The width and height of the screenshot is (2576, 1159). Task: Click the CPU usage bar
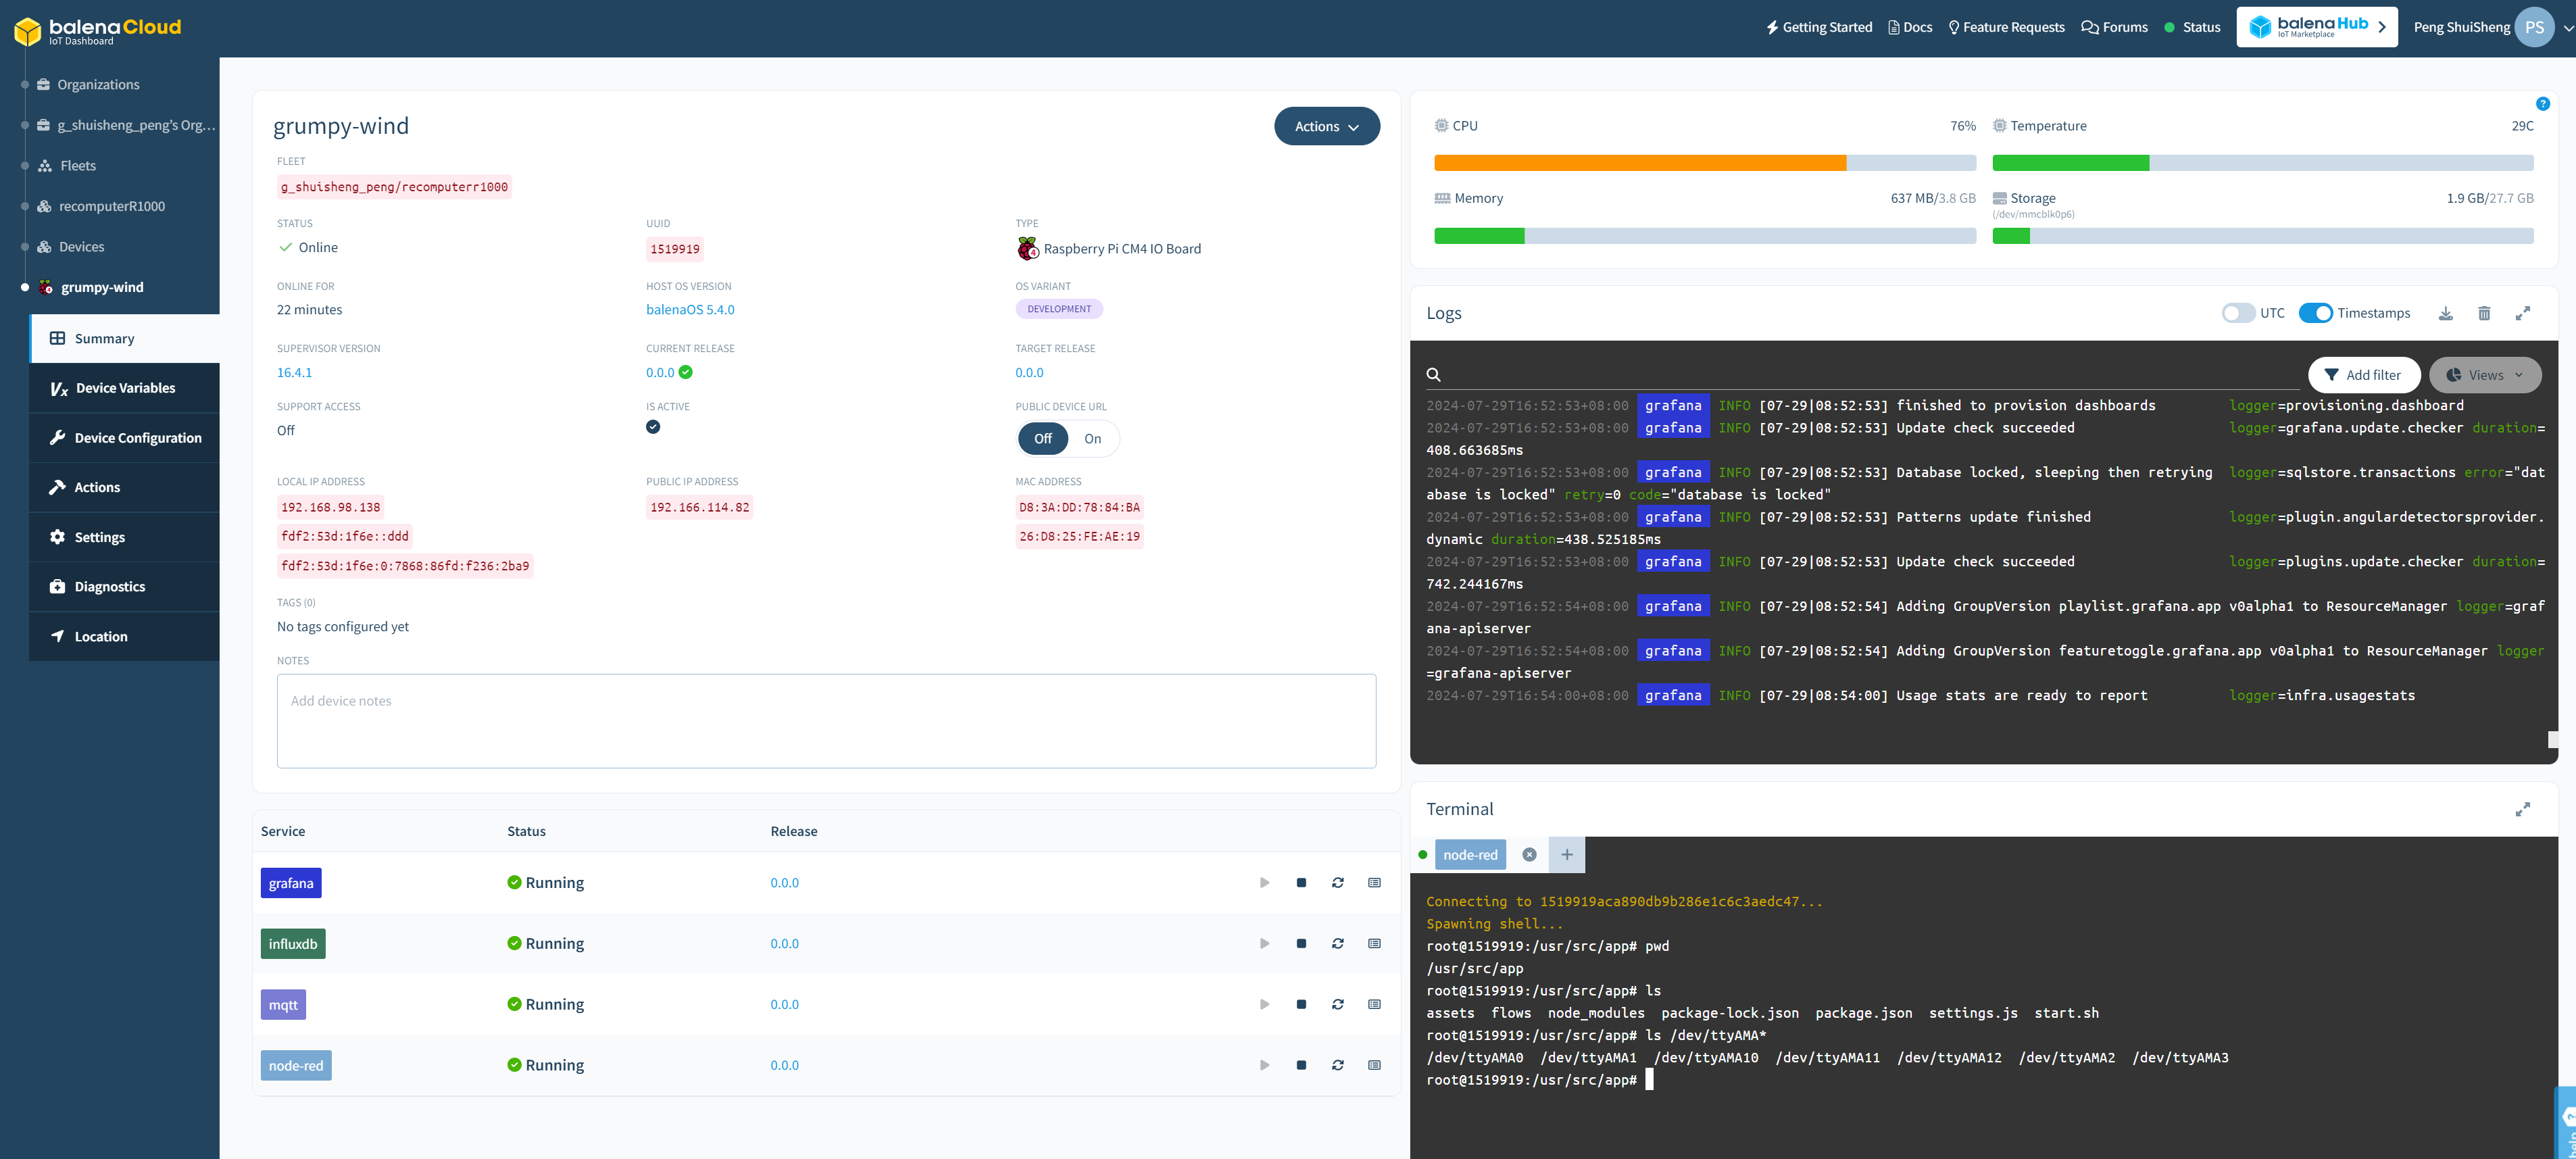click(x=1705, y=163)
